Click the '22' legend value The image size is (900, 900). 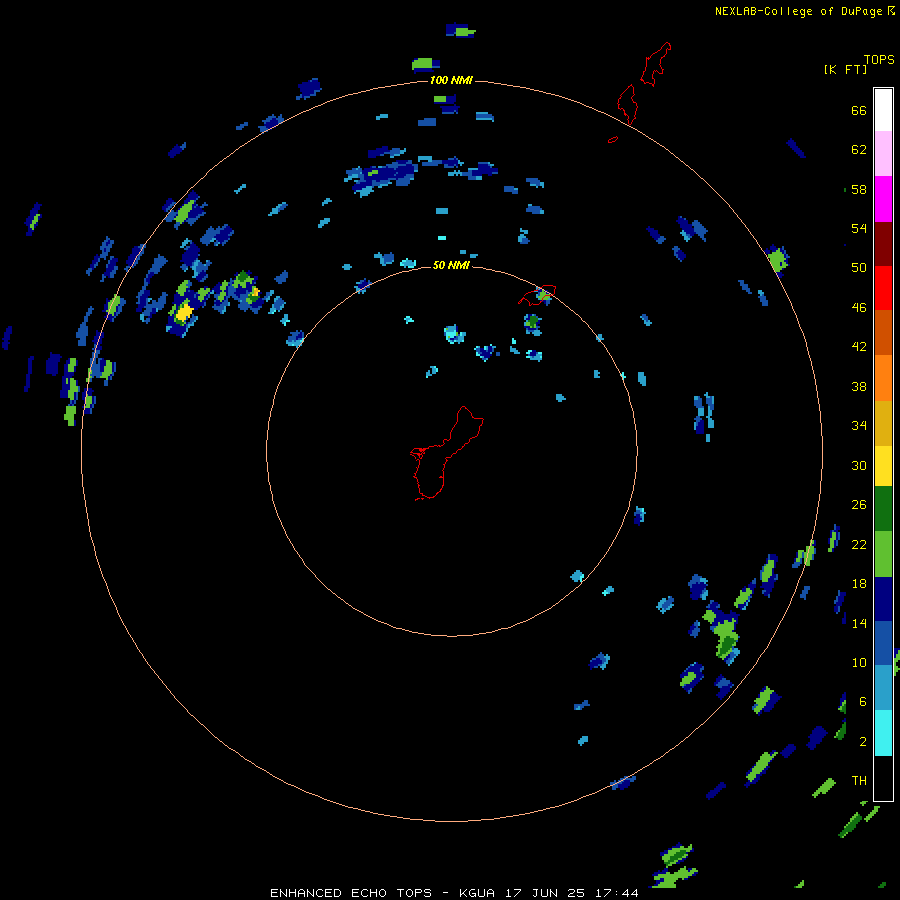[859, 544]
